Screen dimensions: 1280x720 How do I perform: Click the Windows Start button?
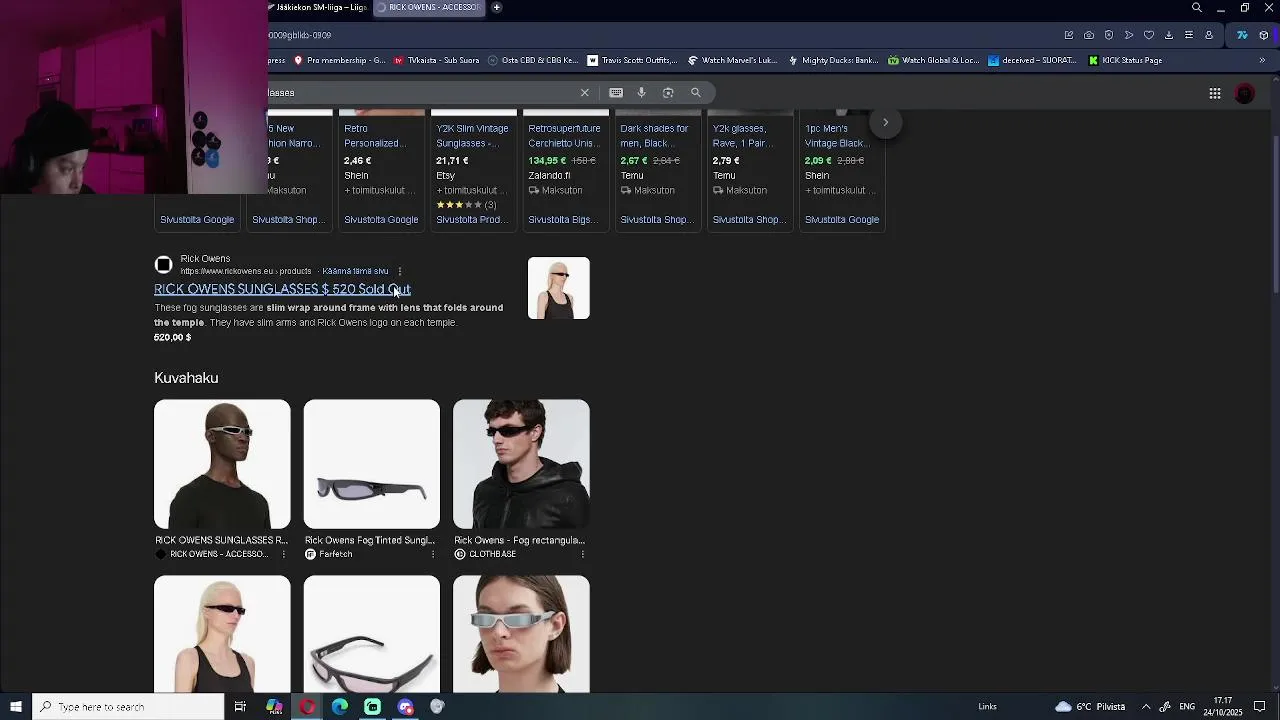16,707
